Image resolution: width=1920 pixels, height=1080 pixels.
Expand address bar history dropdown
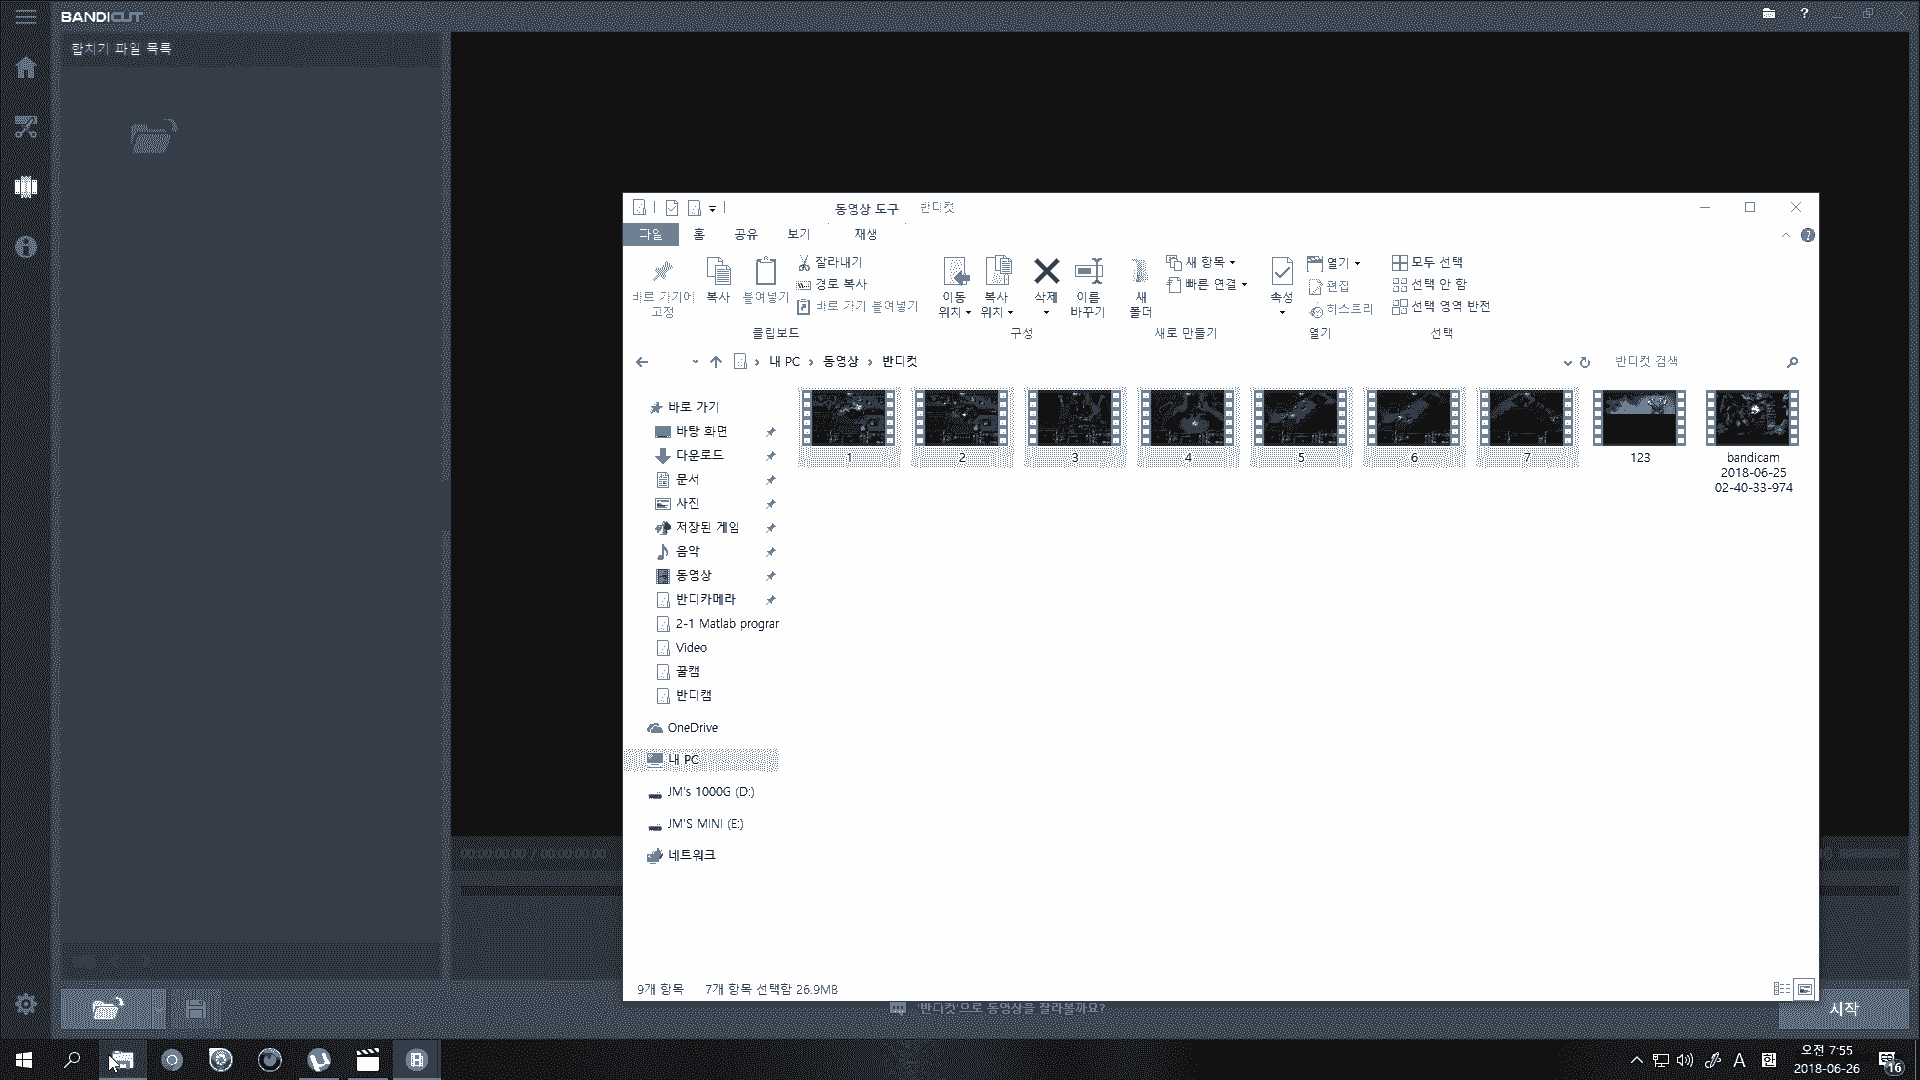[x=1567, y=362]
